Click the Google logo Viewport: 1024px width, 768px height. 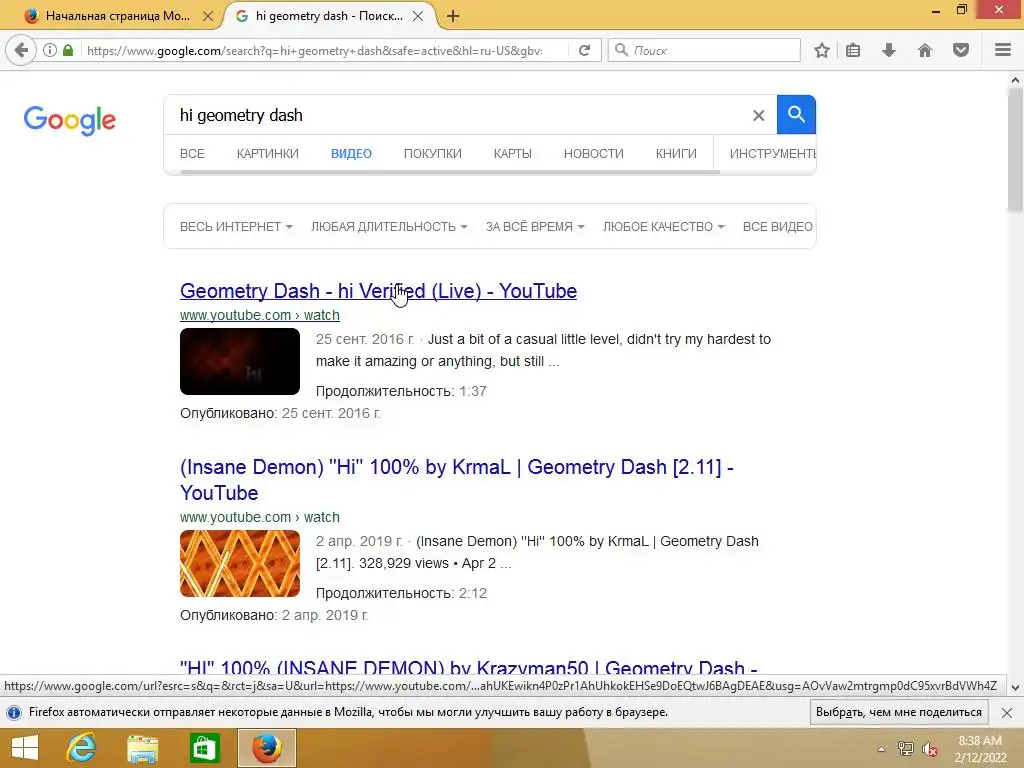(70, 120)
